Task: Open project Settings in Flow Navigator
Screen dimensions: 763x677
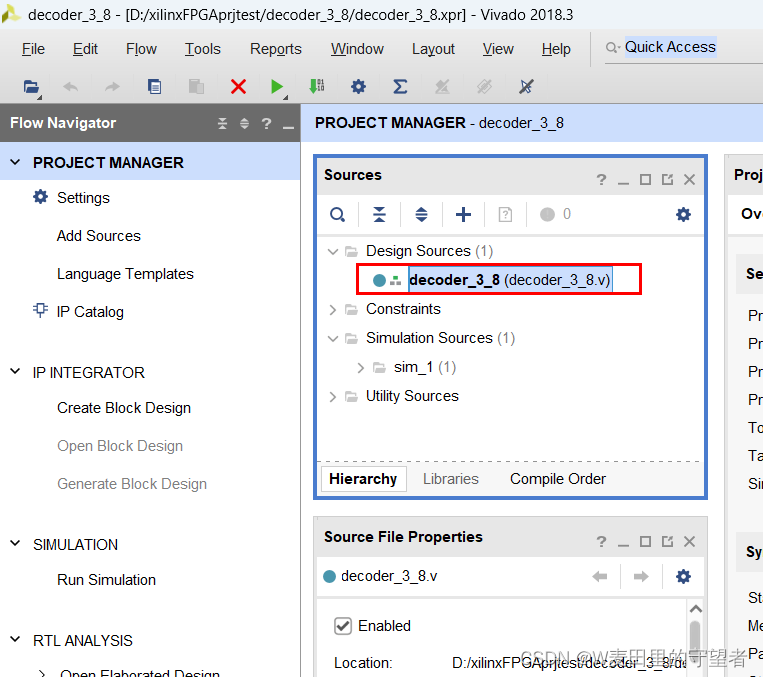Action: pos(83,198)
